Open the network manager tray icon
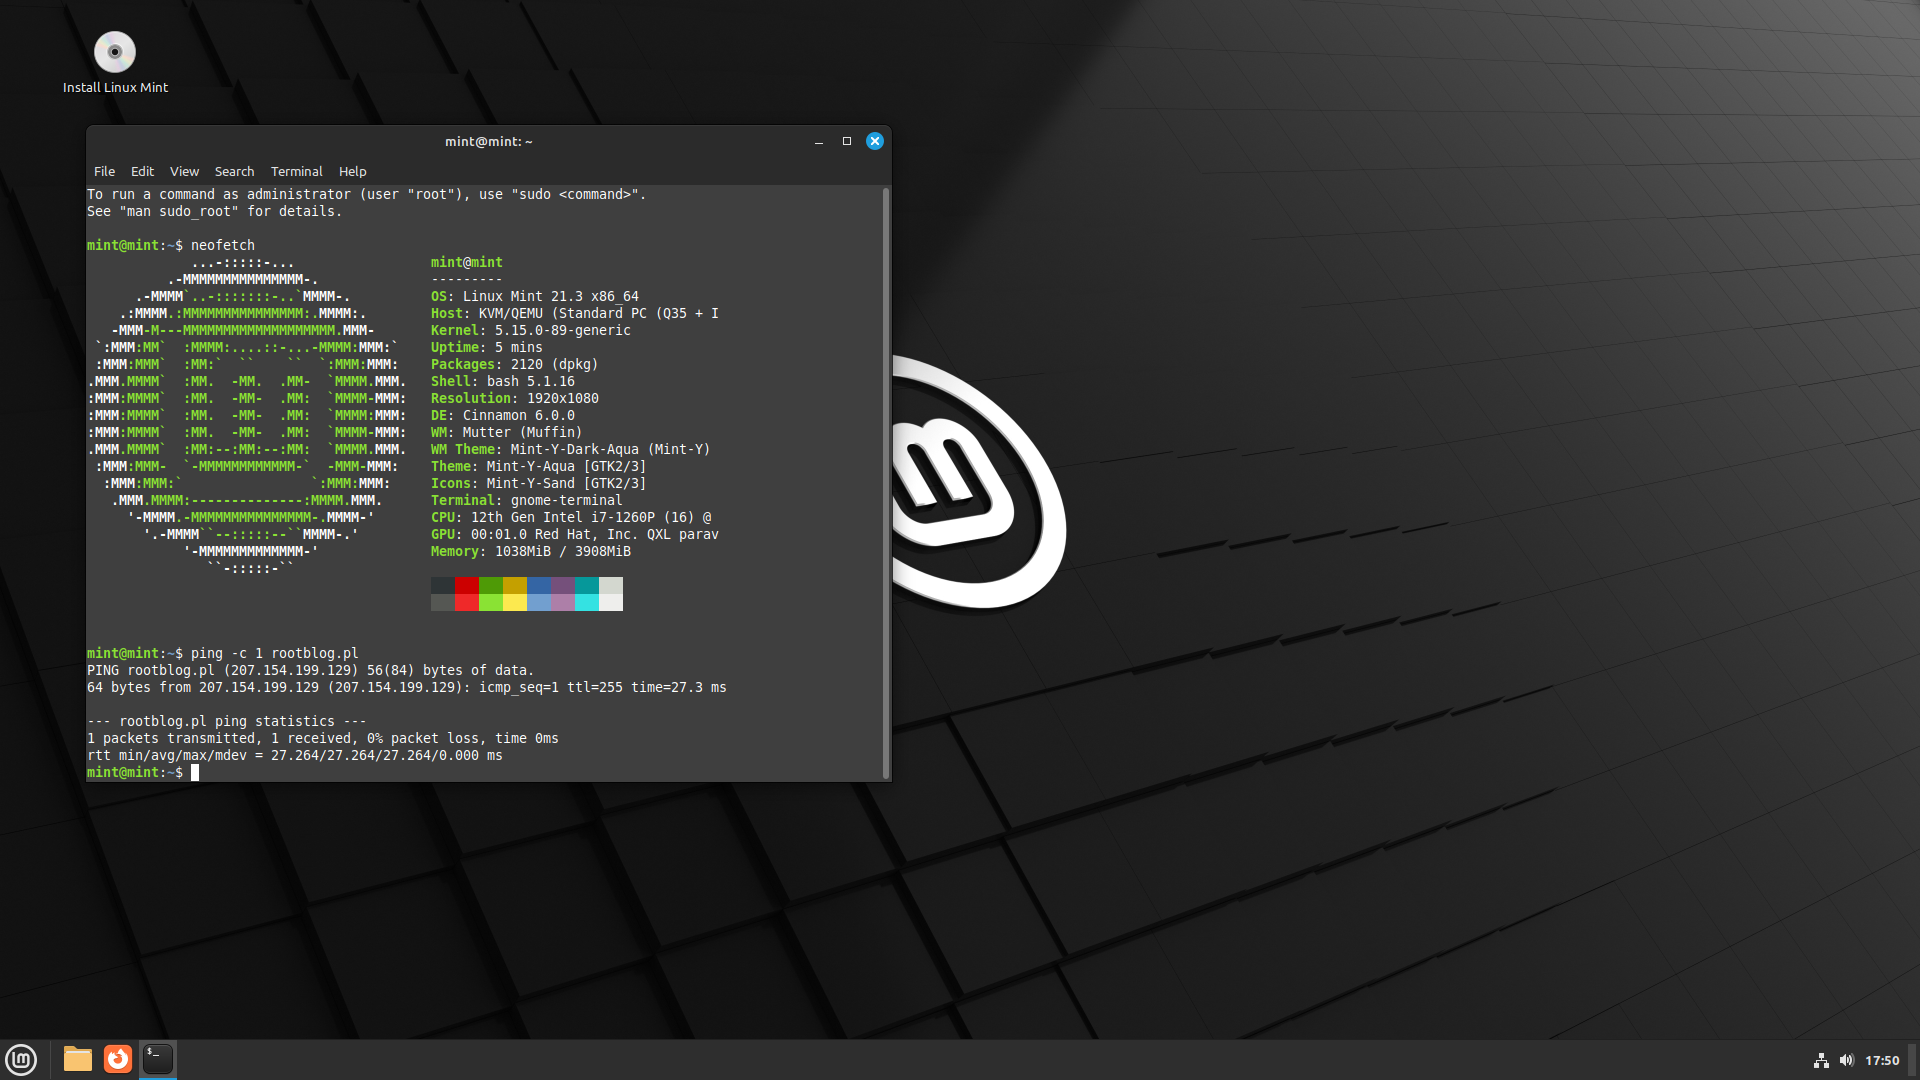The height and width of the screenshot is (1080, 1920). 1819,1061
